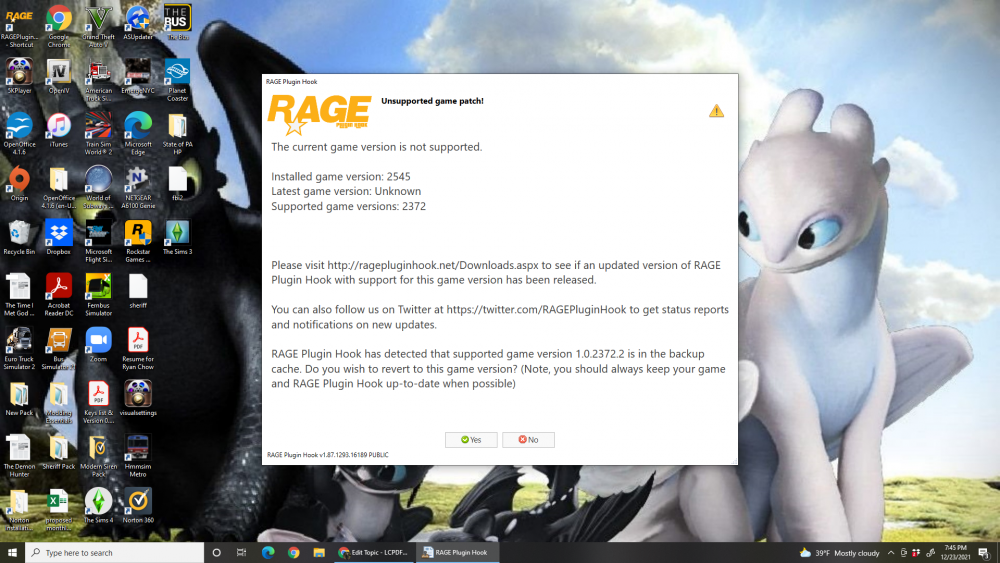The image size is (1000, 563).
Task: Click the RAGE Plugin Hook logo
Action: (x=320, y=114)
